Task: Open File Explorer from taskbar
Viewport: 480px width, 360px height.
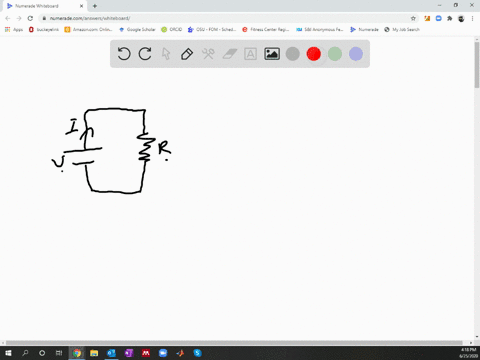Action: (94, 353)
